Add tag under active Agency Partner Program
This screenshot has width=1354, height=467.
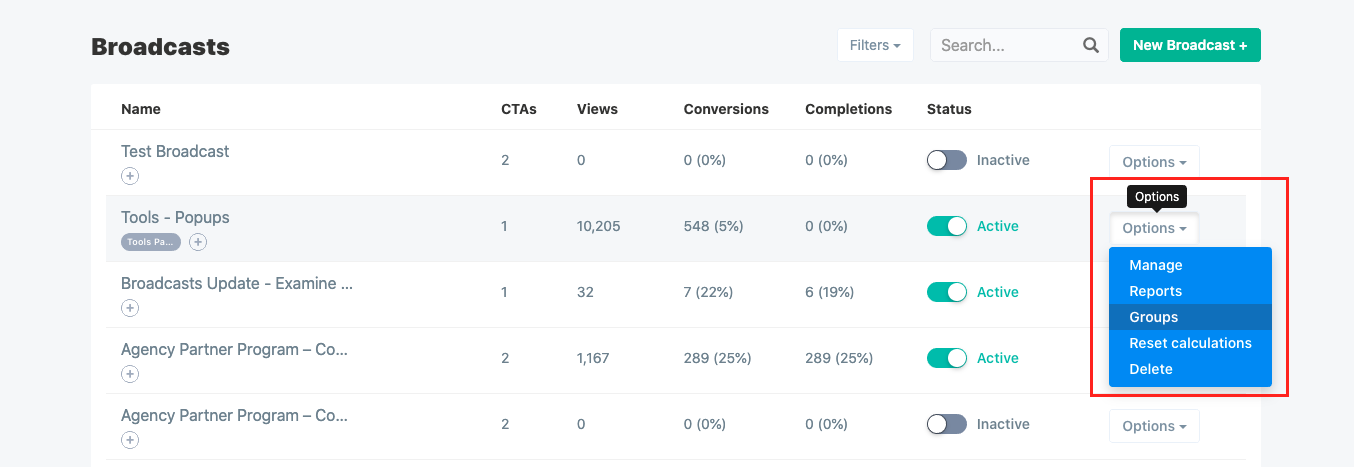pos(130,374)
